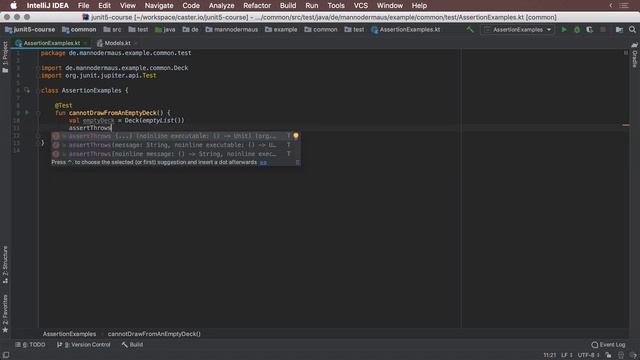Open the Event Log
This screenshot has width=640, height=360.
(608, 344)
